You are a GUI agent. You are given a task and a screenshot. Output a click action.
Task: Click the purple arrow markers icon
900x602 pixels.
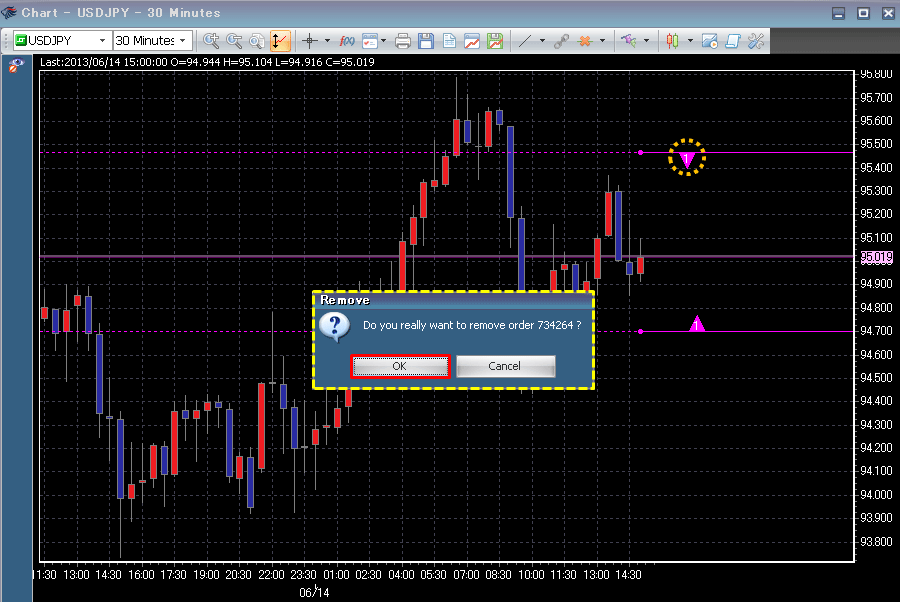point(629,41)
